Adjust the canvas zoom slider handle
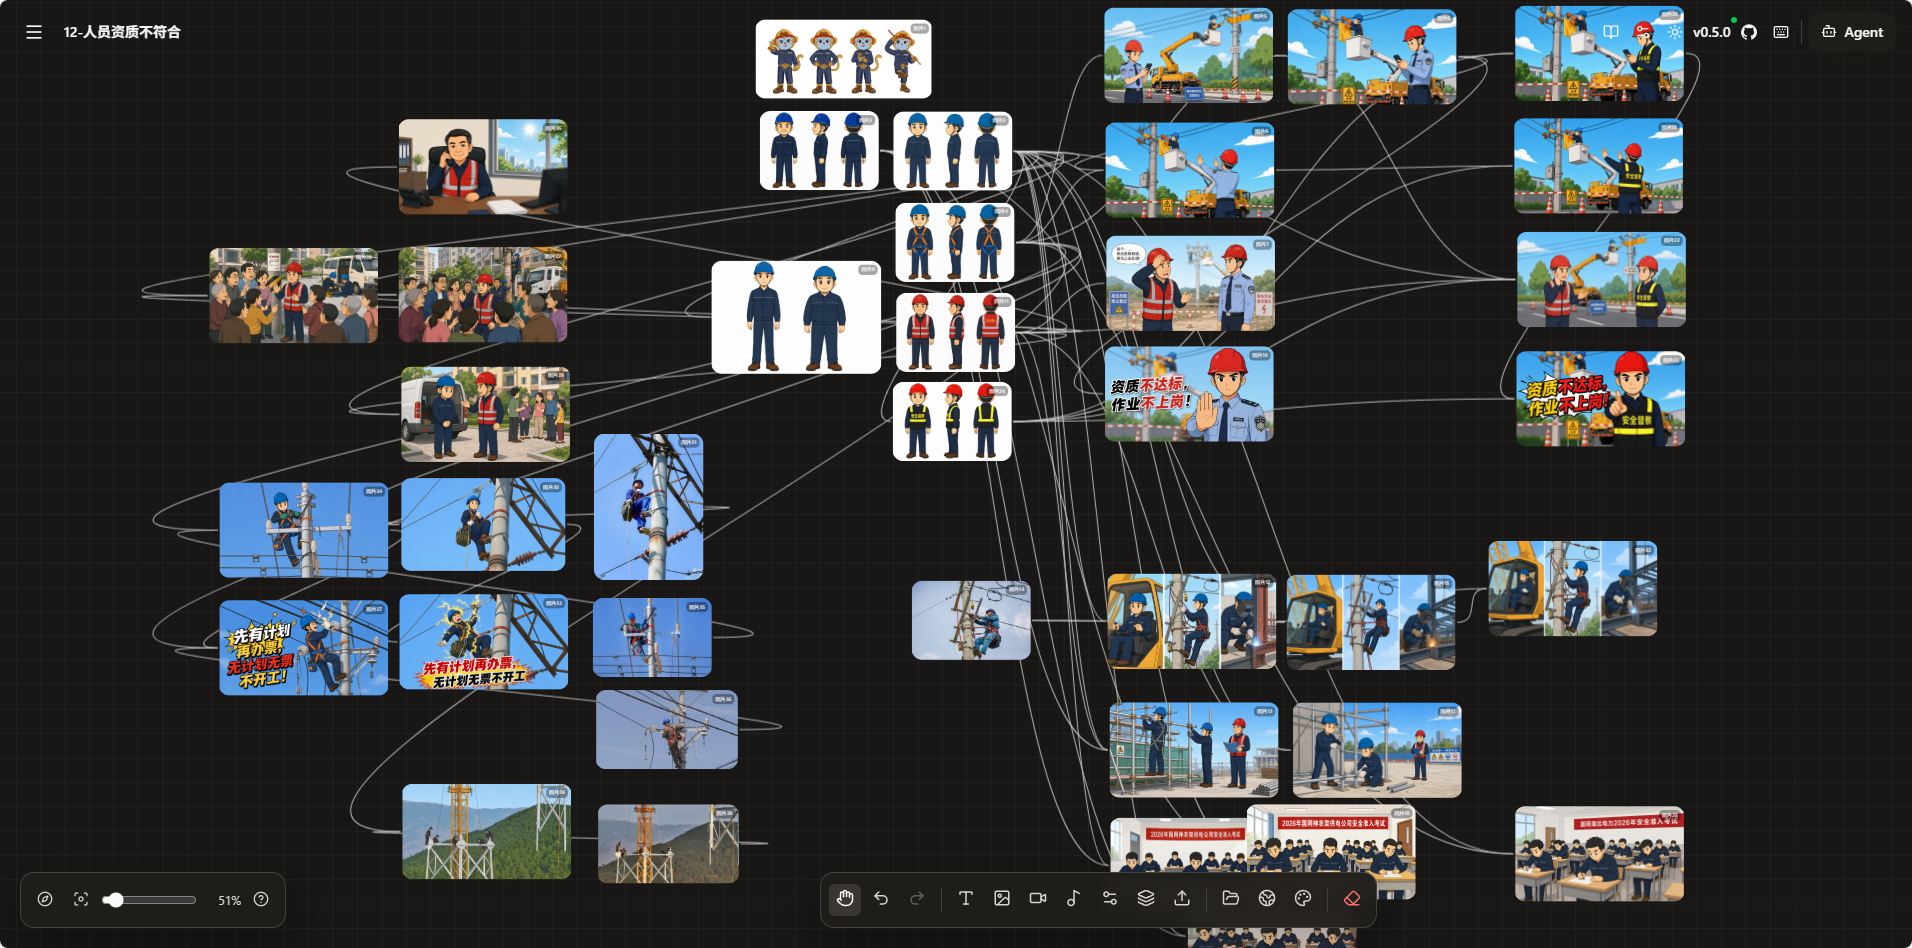This screenshot has width=1912, height=948. coord(115,900)
